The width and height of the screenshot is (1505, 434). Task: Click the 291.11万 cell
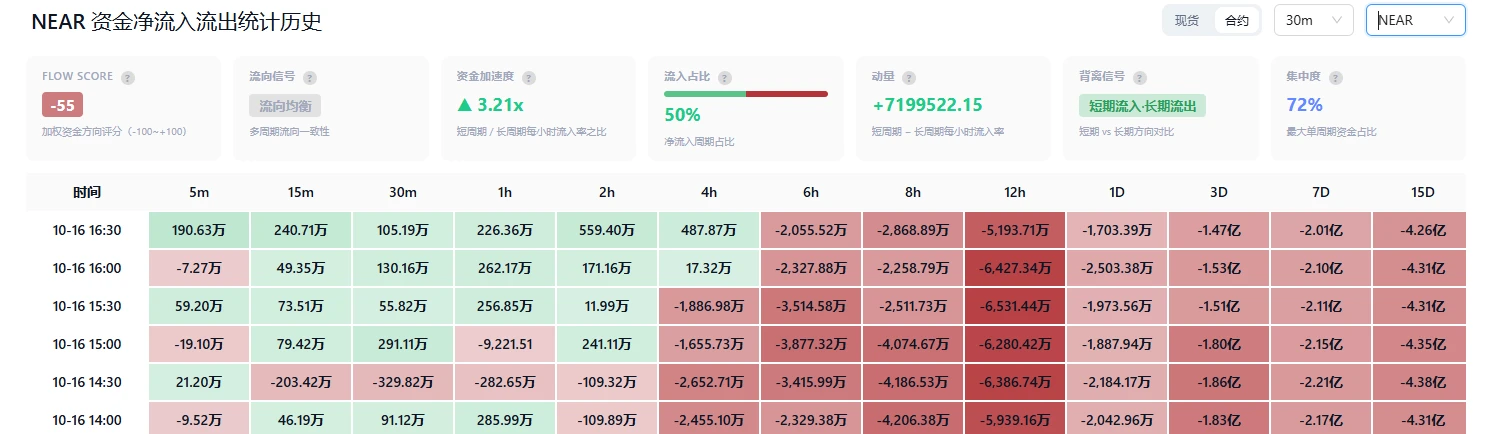[403, 344]
